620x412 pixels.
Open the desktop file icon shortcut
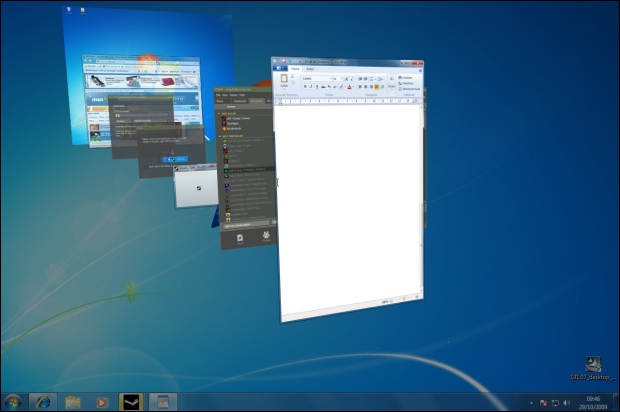coord(592,365)
